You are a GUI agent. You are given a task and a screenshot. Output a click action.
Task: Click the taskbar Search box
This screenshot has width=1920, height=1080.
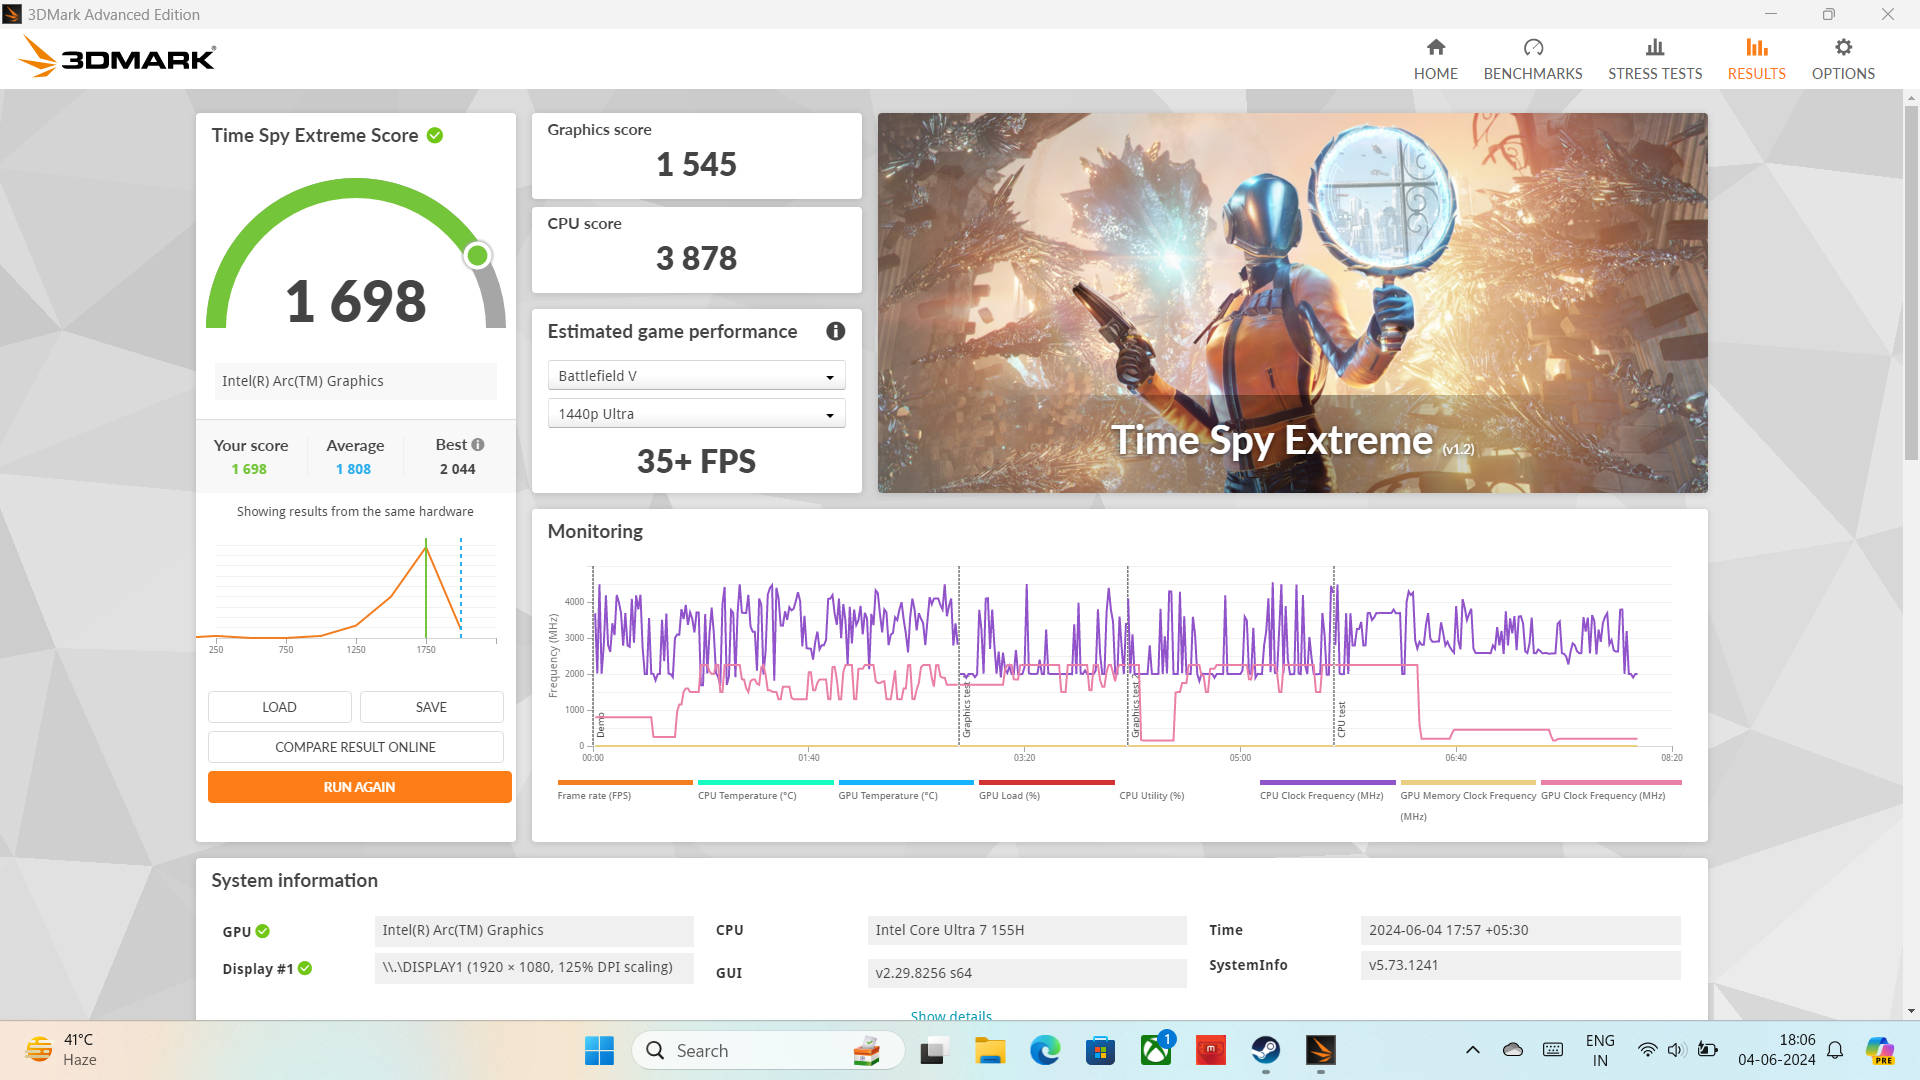[x=768, y=1050]
